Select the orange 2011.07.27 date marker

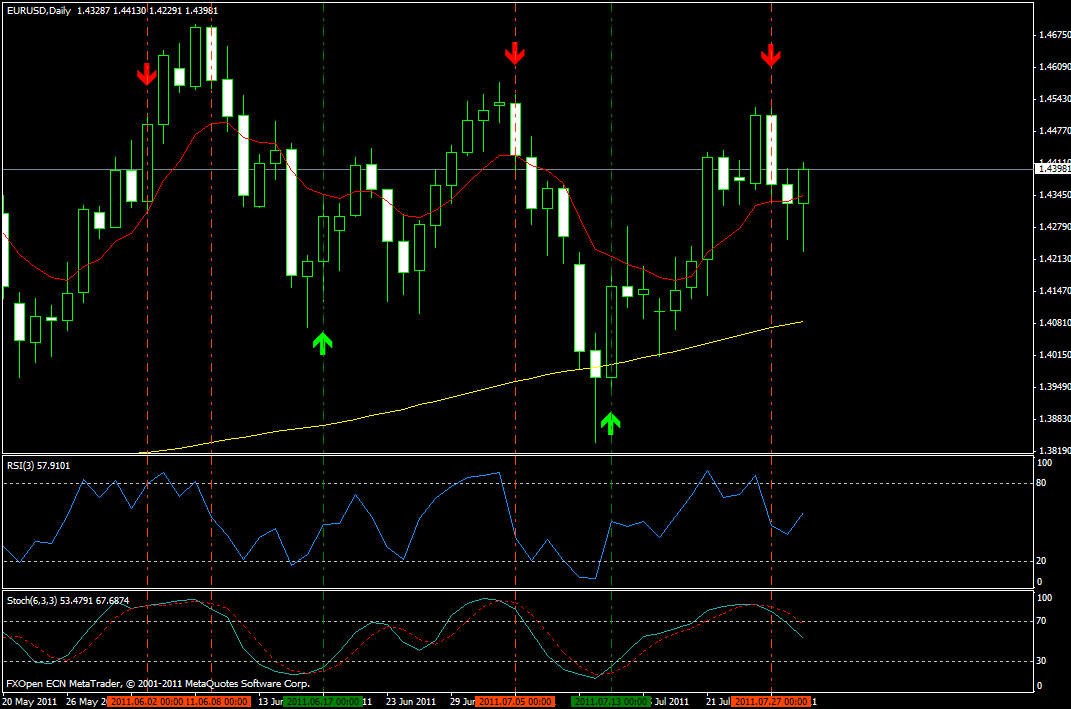tap(770, 702)
